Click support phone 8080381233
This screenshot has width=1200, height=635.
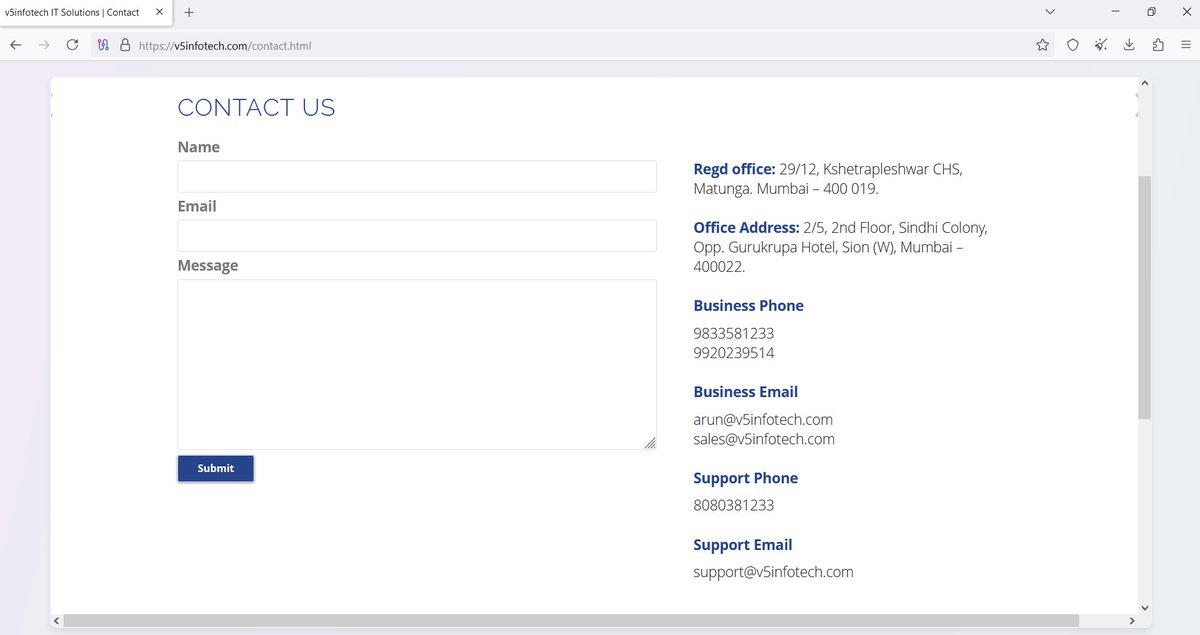[734, 505]
